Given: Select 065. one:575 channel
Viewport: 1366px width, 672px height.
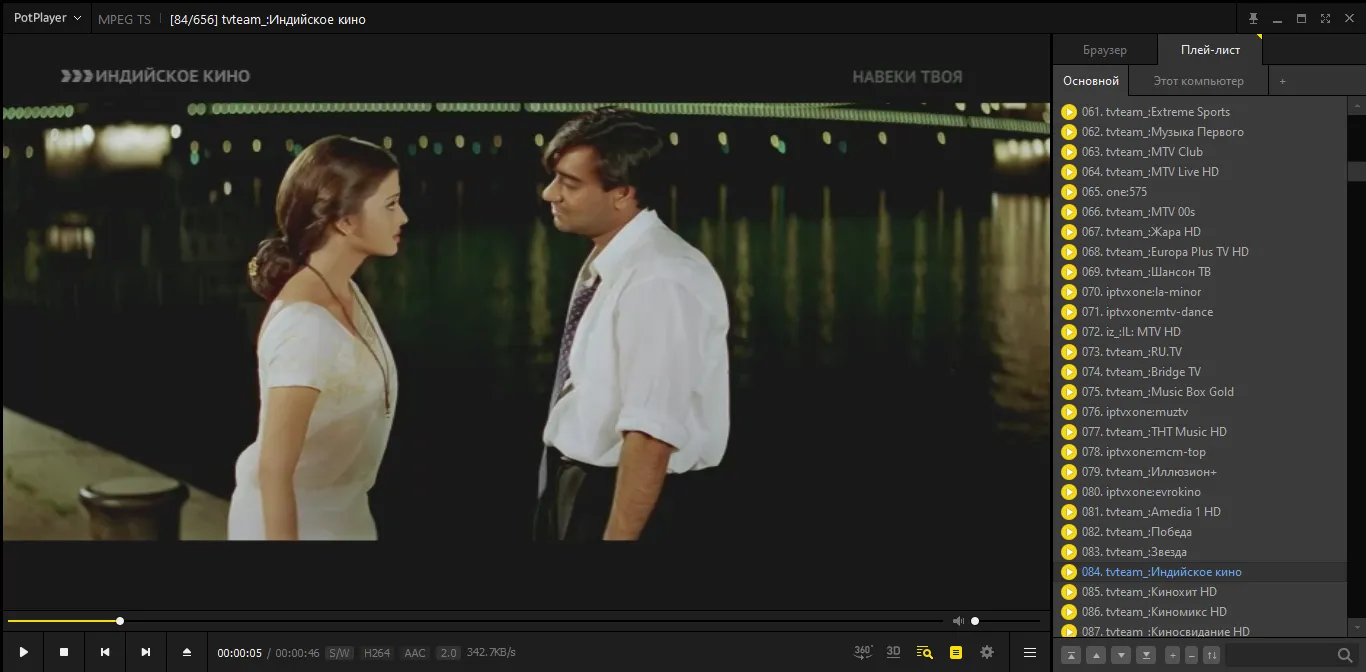Looking at the screenshot, I should (1200, 192).
